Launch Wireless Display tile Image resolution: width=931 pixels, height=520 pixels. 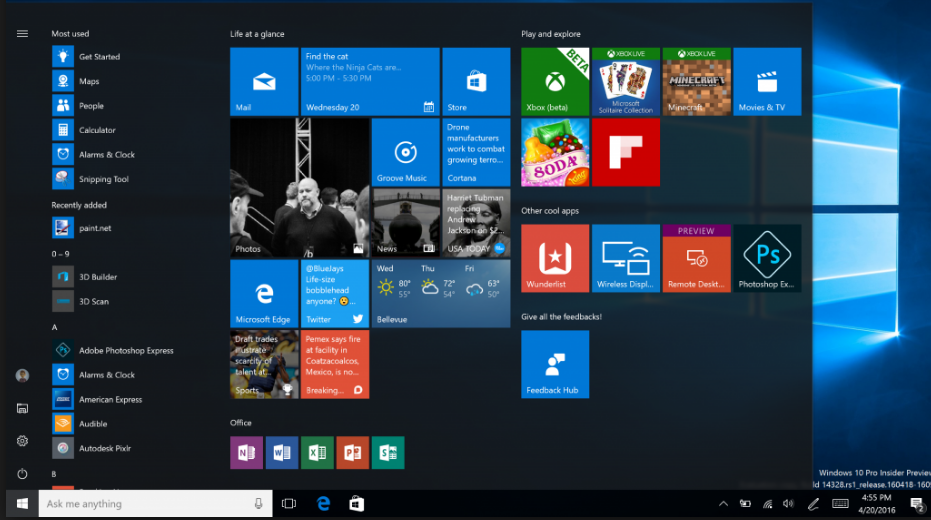(626, 258)
